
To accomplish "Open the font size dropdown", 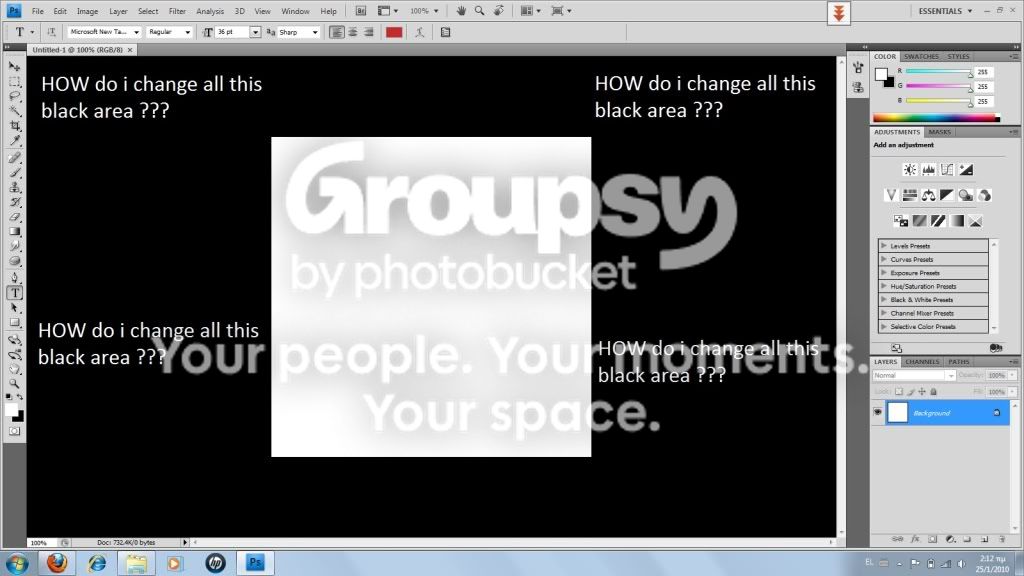I will click(255, 32).
